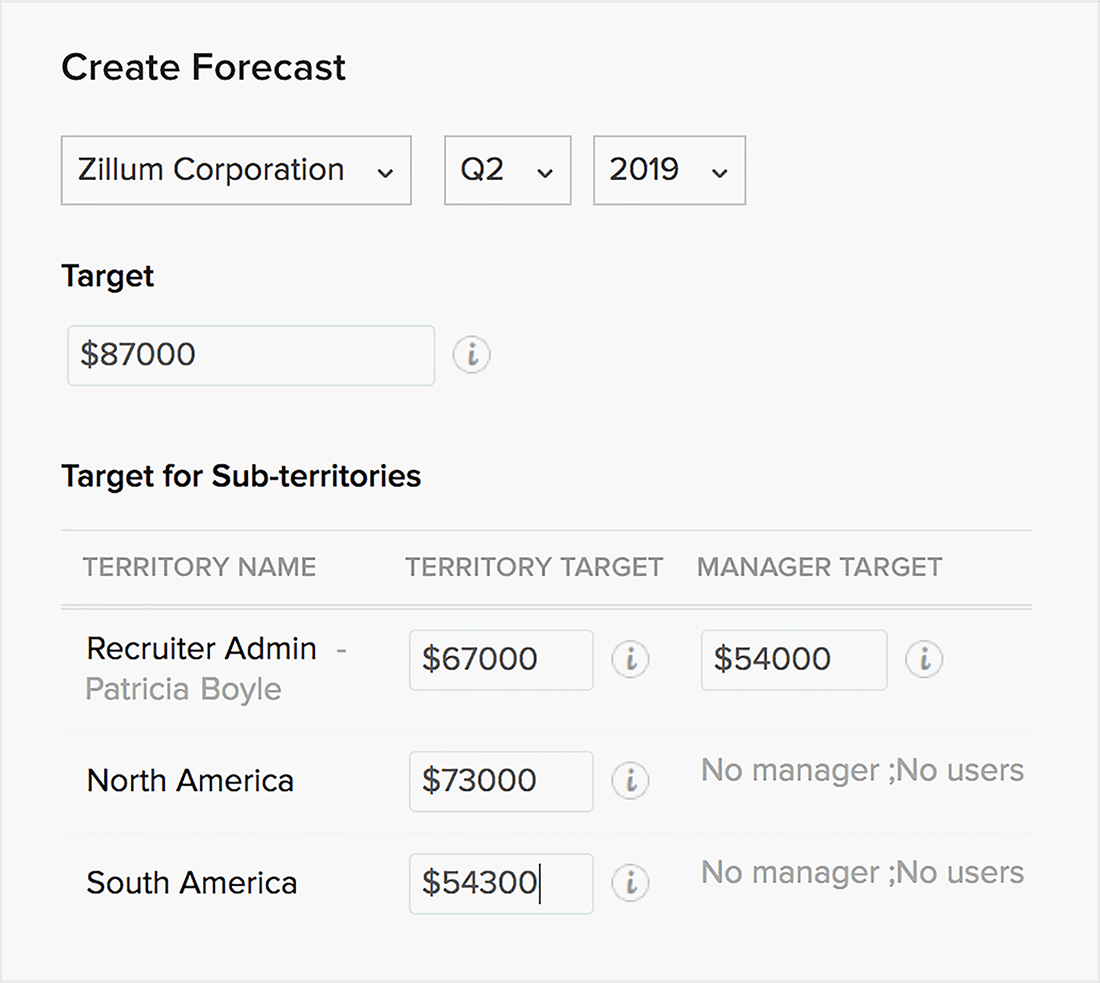
Task: Select the South America territory row label
Action: (x=191, y=882)
